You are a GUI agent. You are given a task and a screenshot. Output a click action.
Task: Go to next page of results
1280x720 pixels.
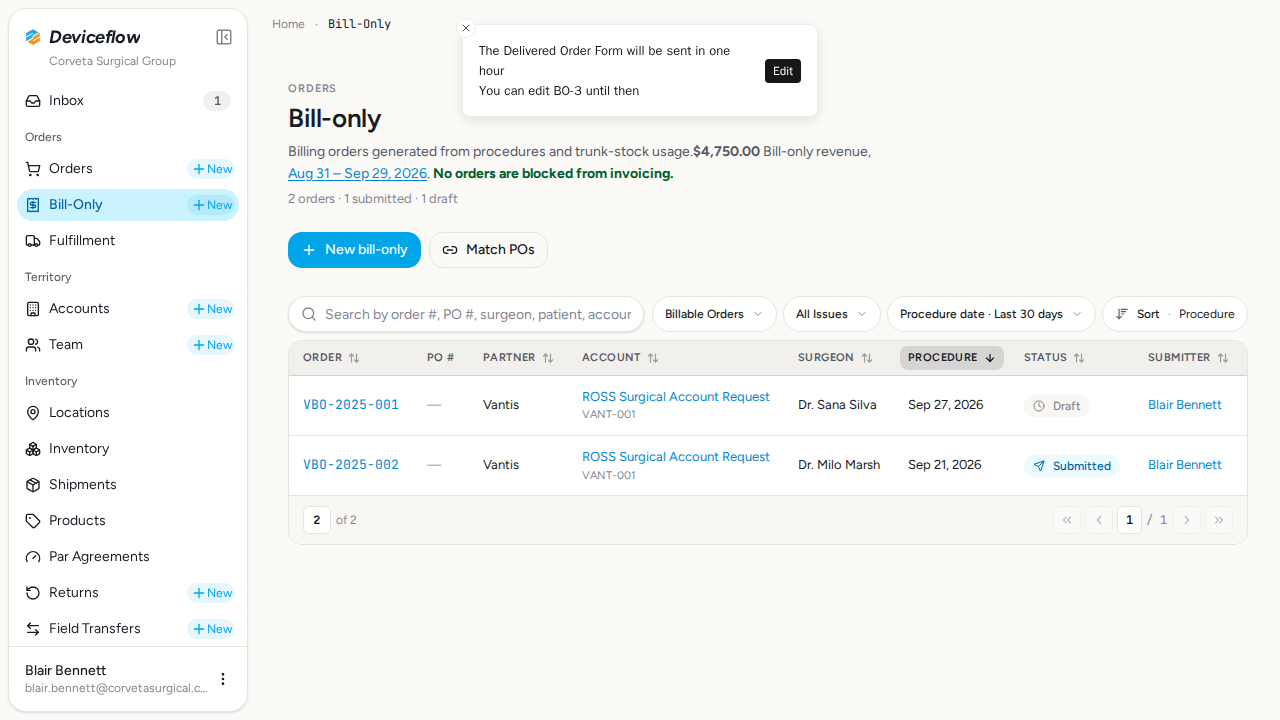tap(1187, 520)
